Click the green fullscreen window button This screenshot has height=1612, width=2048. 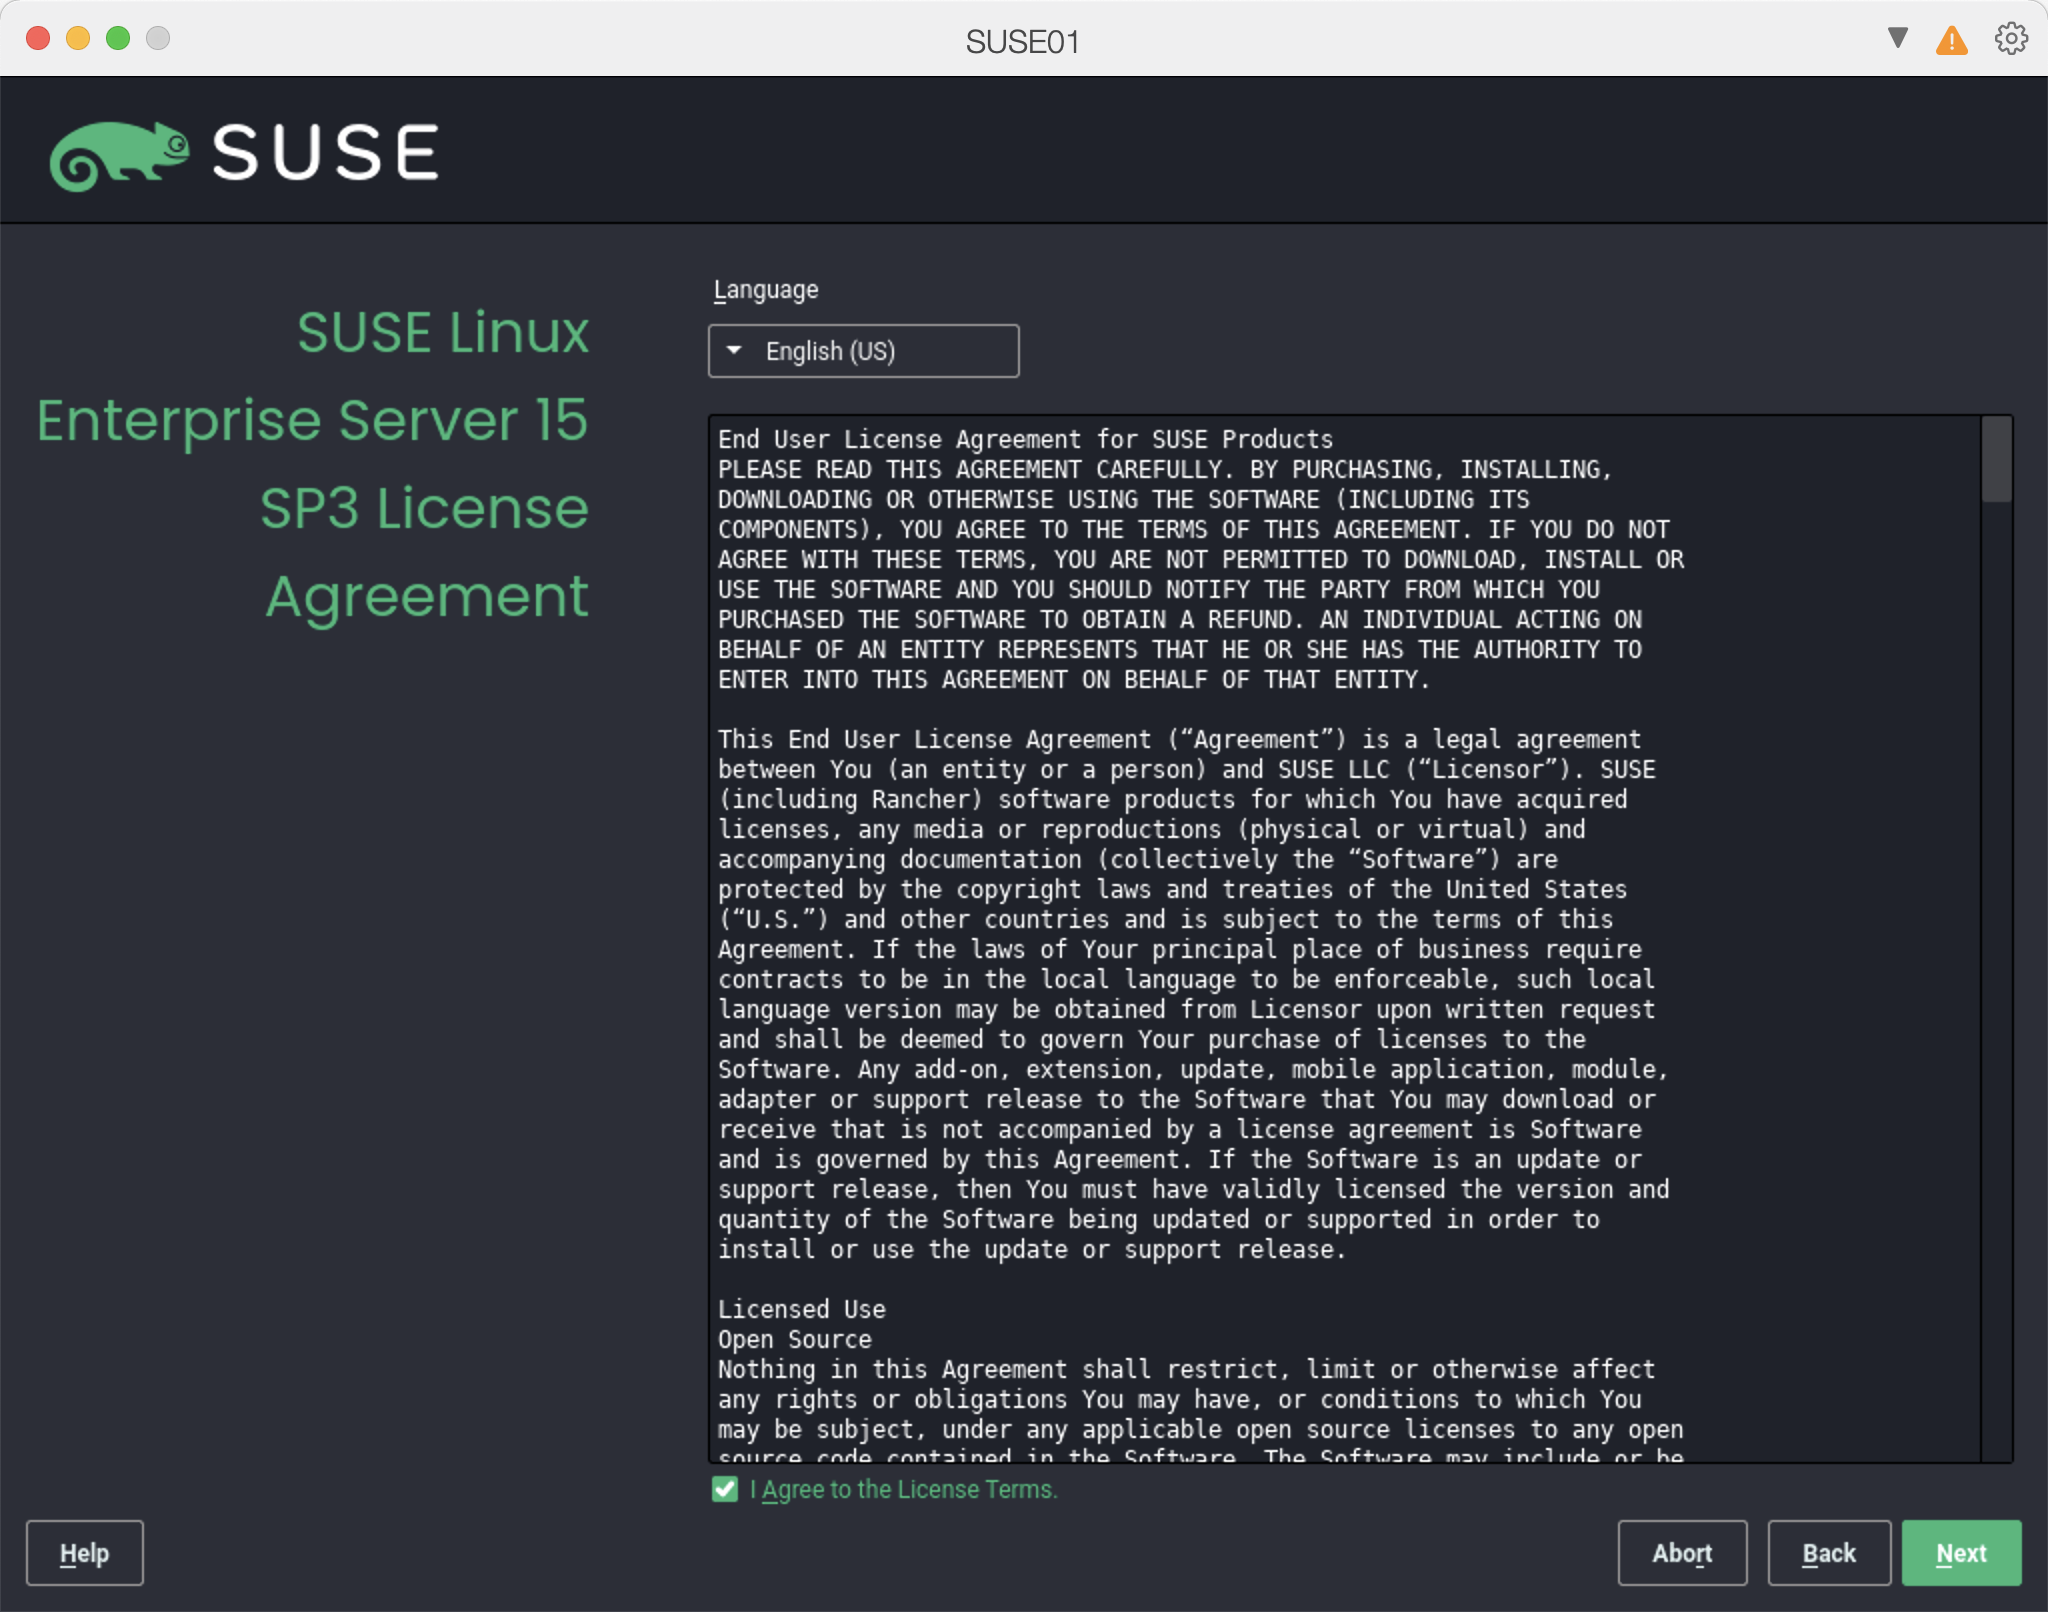point(118,38)
